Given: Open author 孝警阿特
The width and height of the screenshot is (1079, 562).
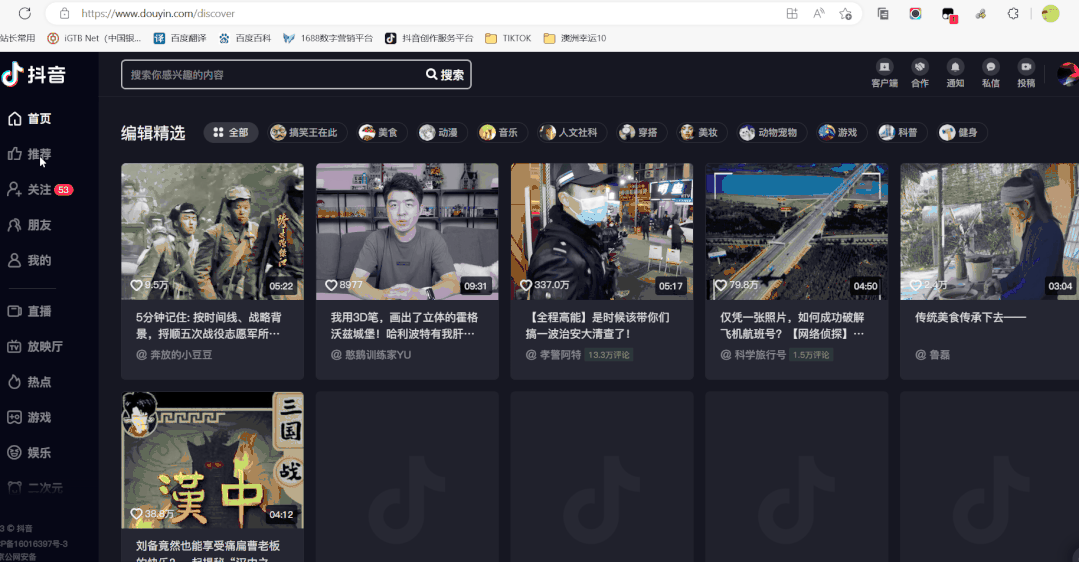Looking at the screenshot, I should 553,355.
